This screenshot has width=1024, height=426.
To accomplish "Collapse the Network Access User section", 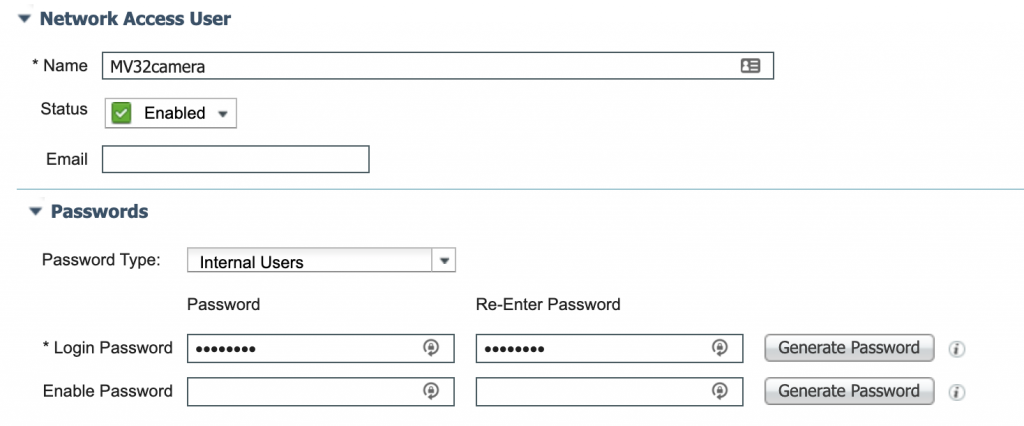I will tap(24, 19).
